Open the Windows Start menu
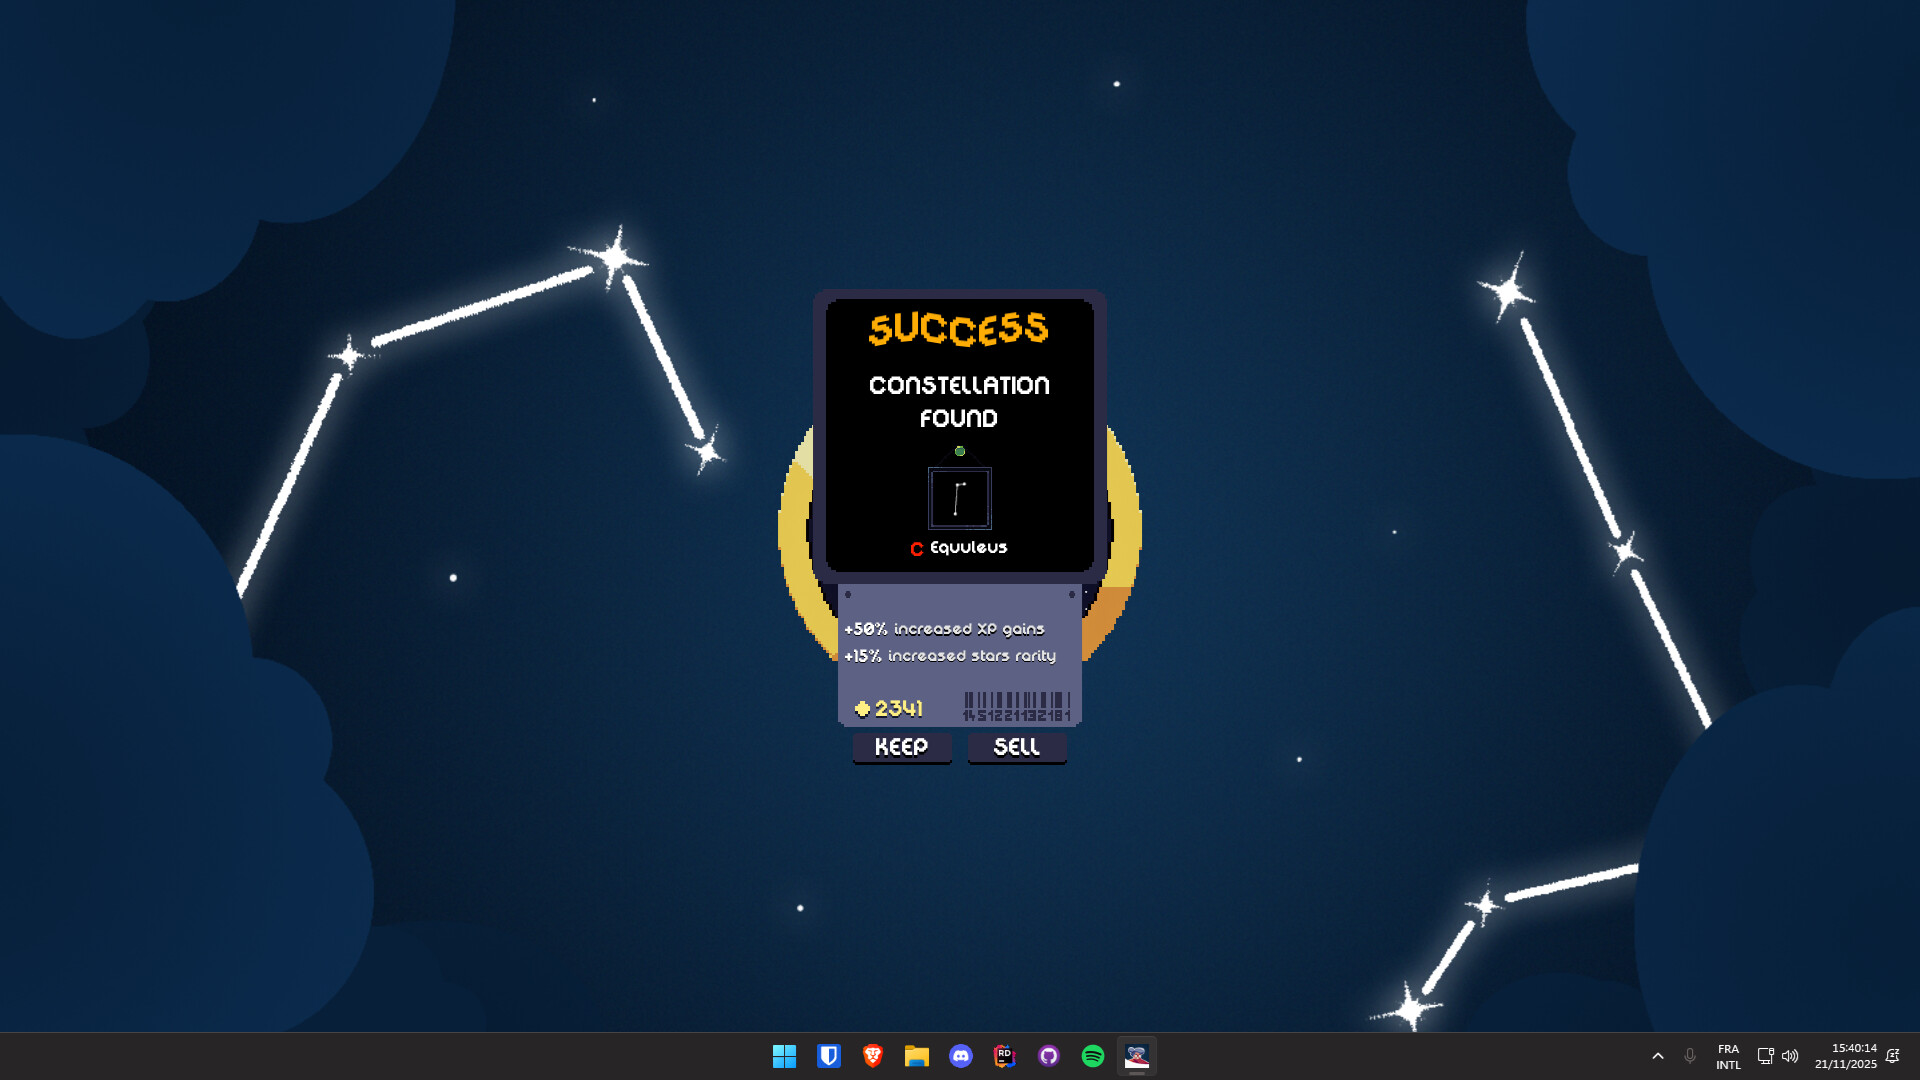This screenshot has height=1080, width=1920. click(x=784, y=1056)
